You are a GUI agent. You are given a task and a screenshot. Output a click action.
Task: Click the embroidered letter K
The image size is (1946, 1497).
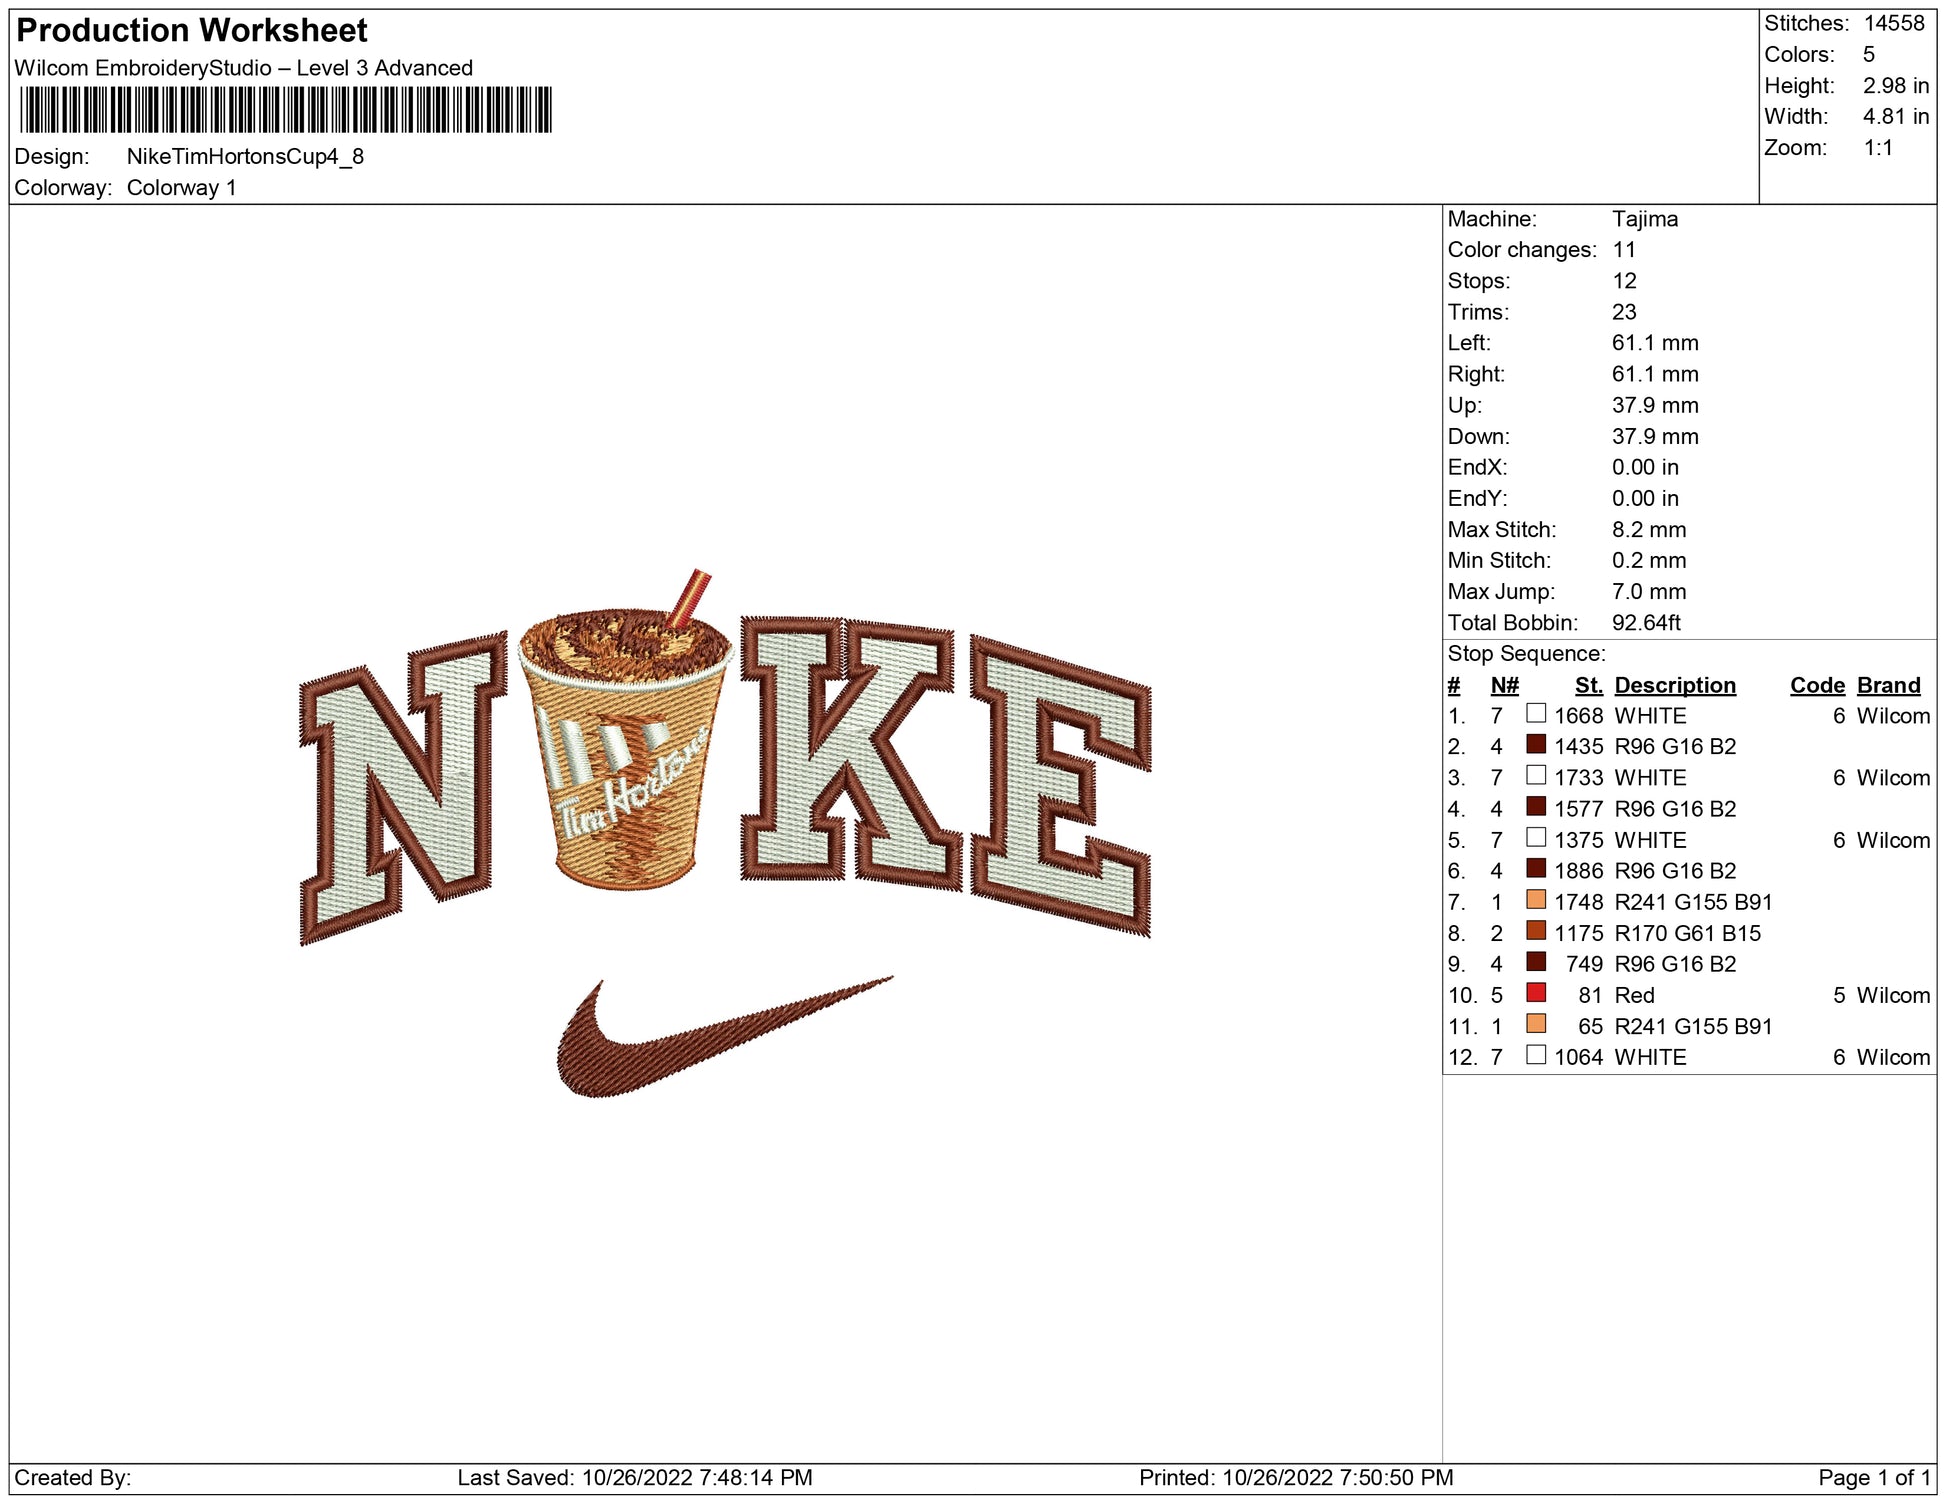850,755
